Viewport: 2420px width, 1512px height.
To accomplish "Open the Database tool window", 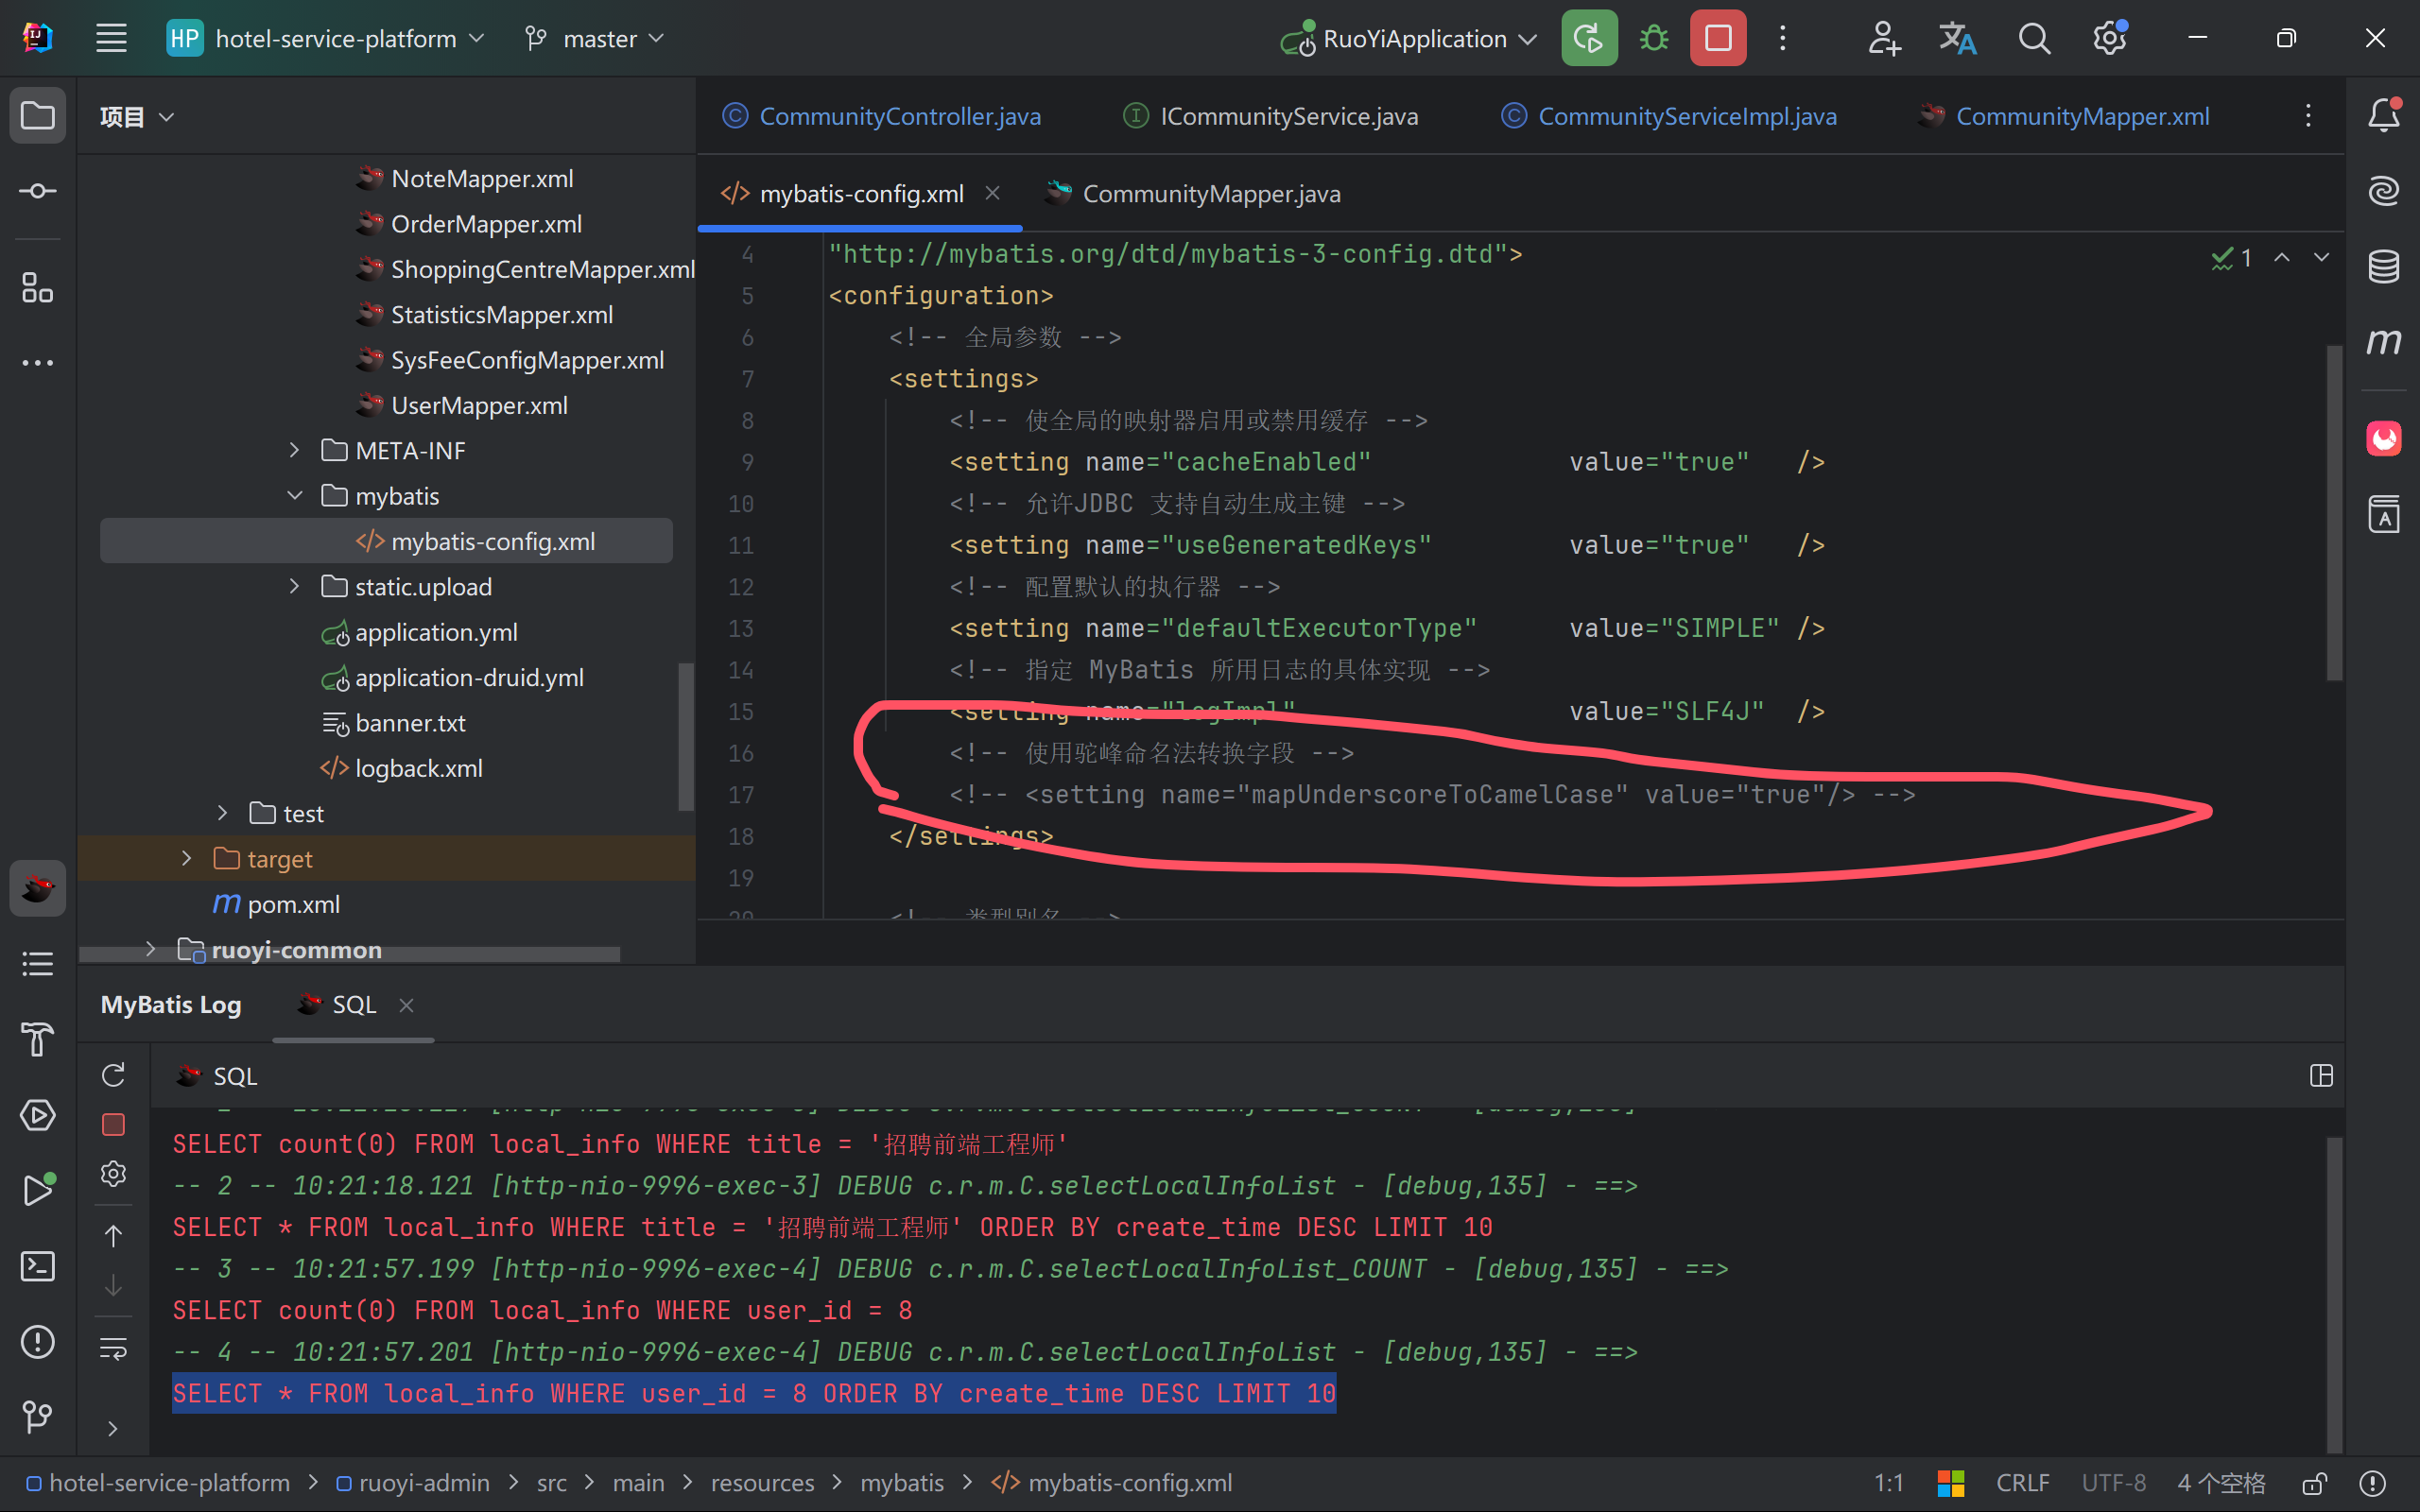I will click(x=2383, y=266).
